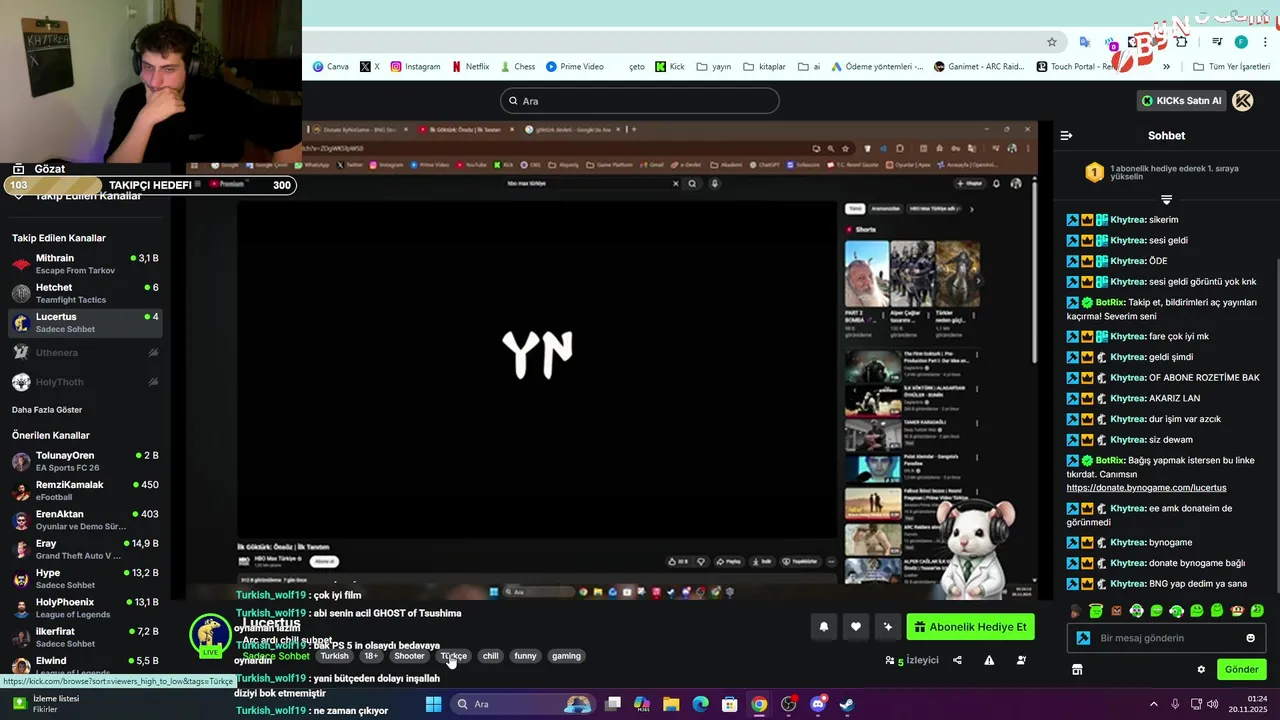
Task: Collapse the Sohbet chat panel
Action: (x=1066, y=135)
